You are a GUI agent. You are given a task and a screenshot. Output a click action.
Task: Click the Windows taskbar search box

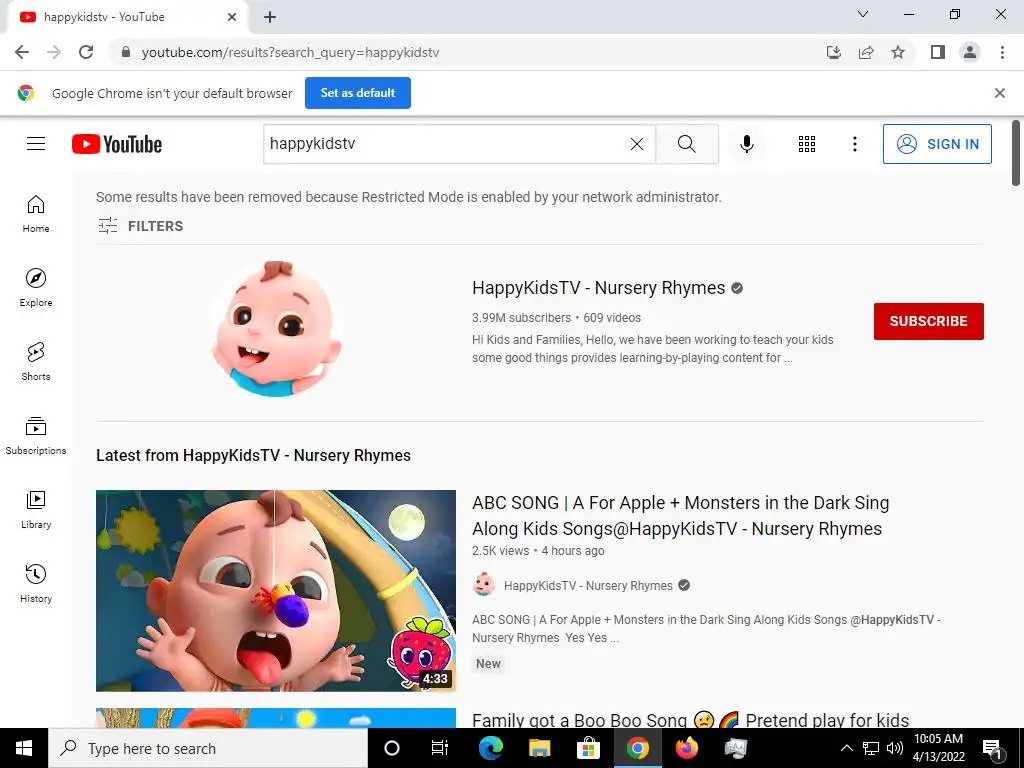[x=208, y=748]
